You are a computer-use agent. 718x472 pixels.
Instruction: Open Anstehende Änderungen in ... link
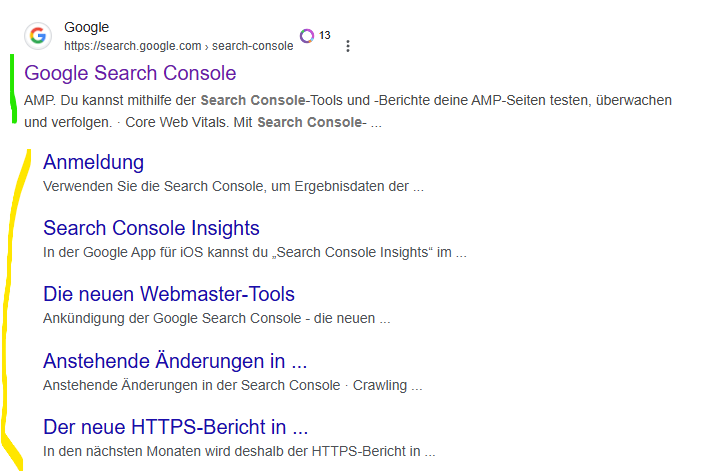click(175, 361)
